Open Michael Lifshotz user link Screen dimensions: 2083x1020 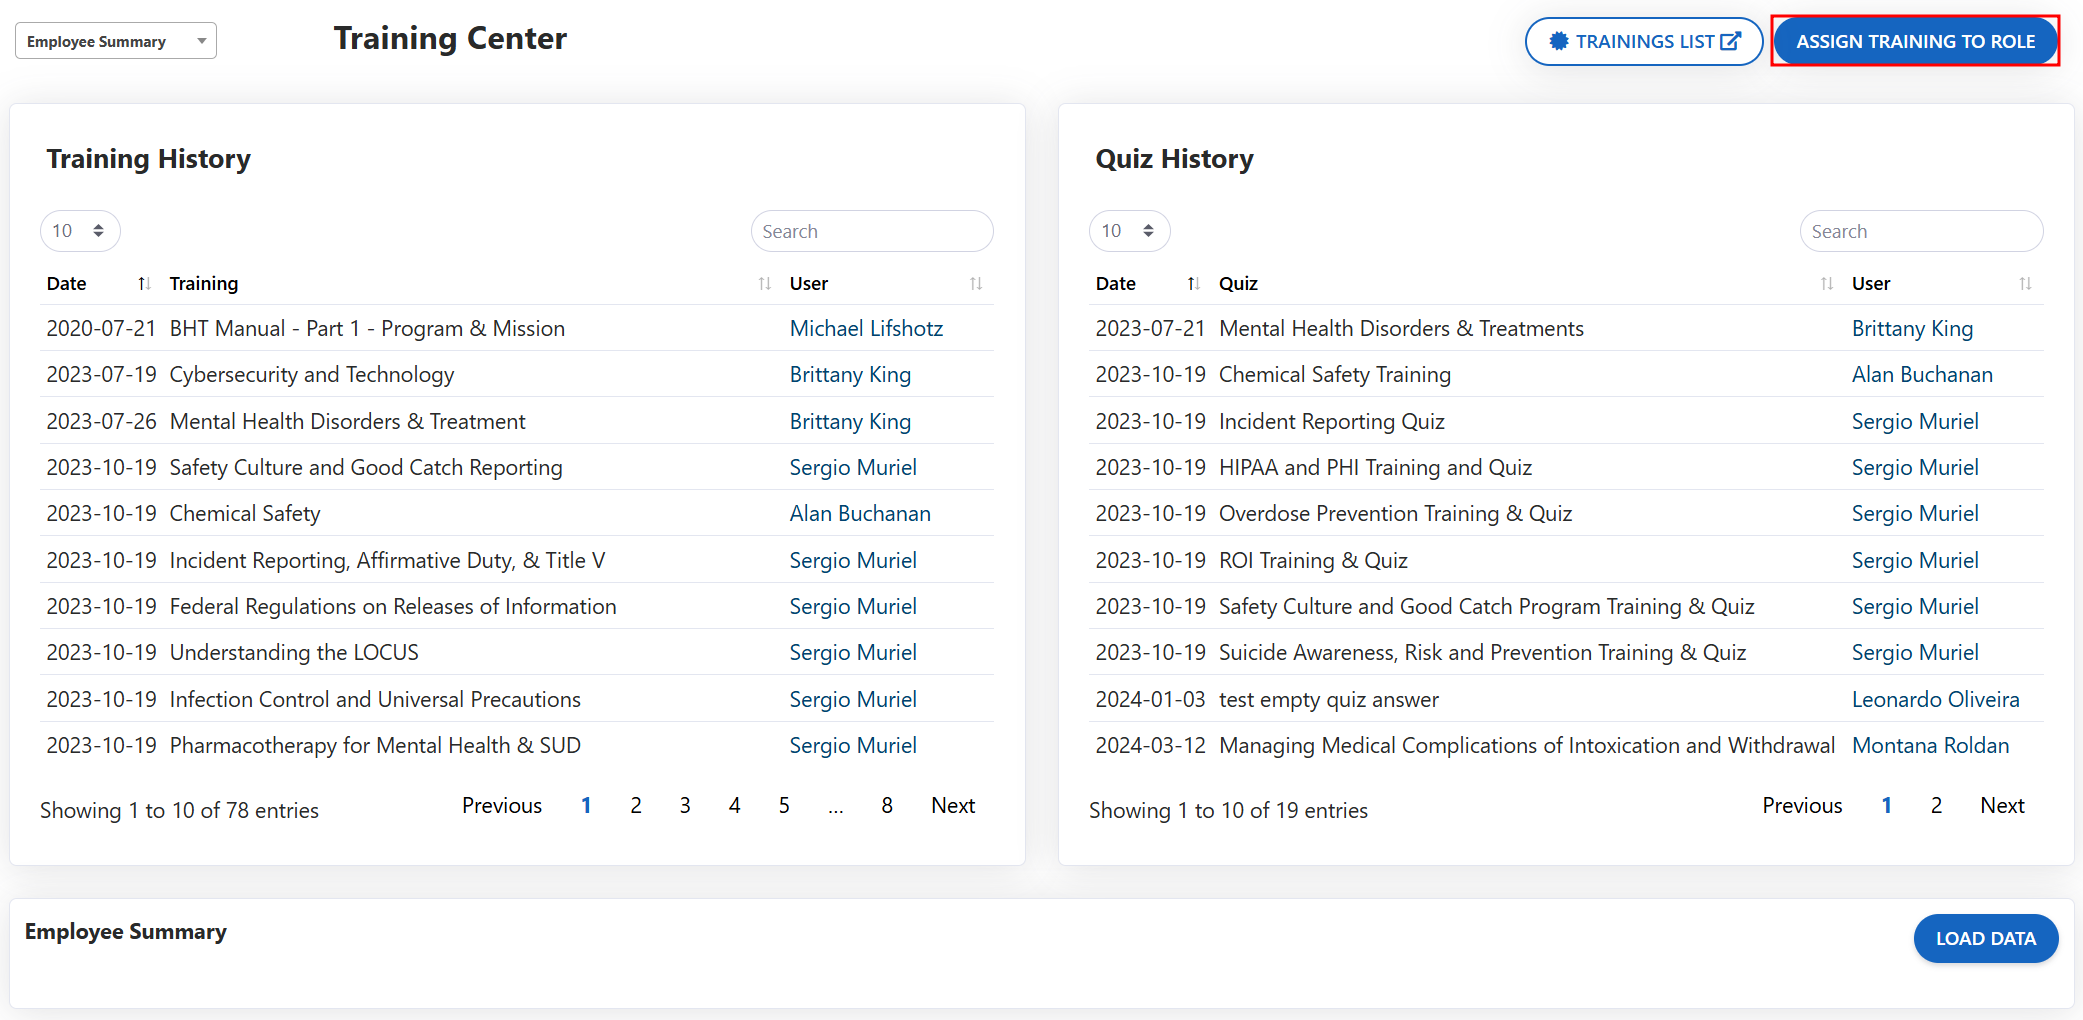(x=866, y=329)
